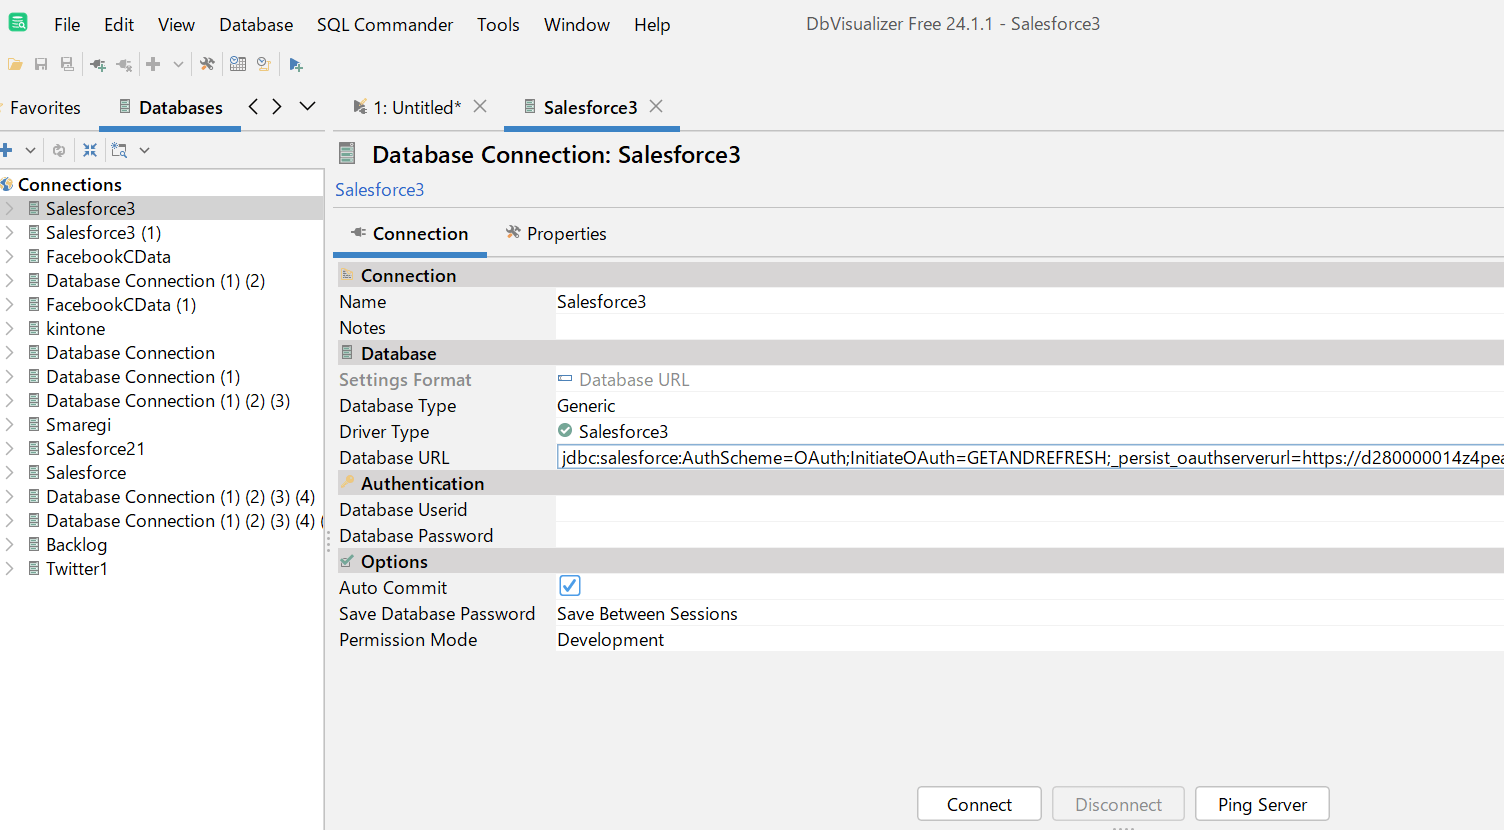The height and width of the screenshot is (830, 1504).
Task: Expand the kintone connection node
Action: tap(9, 329)
